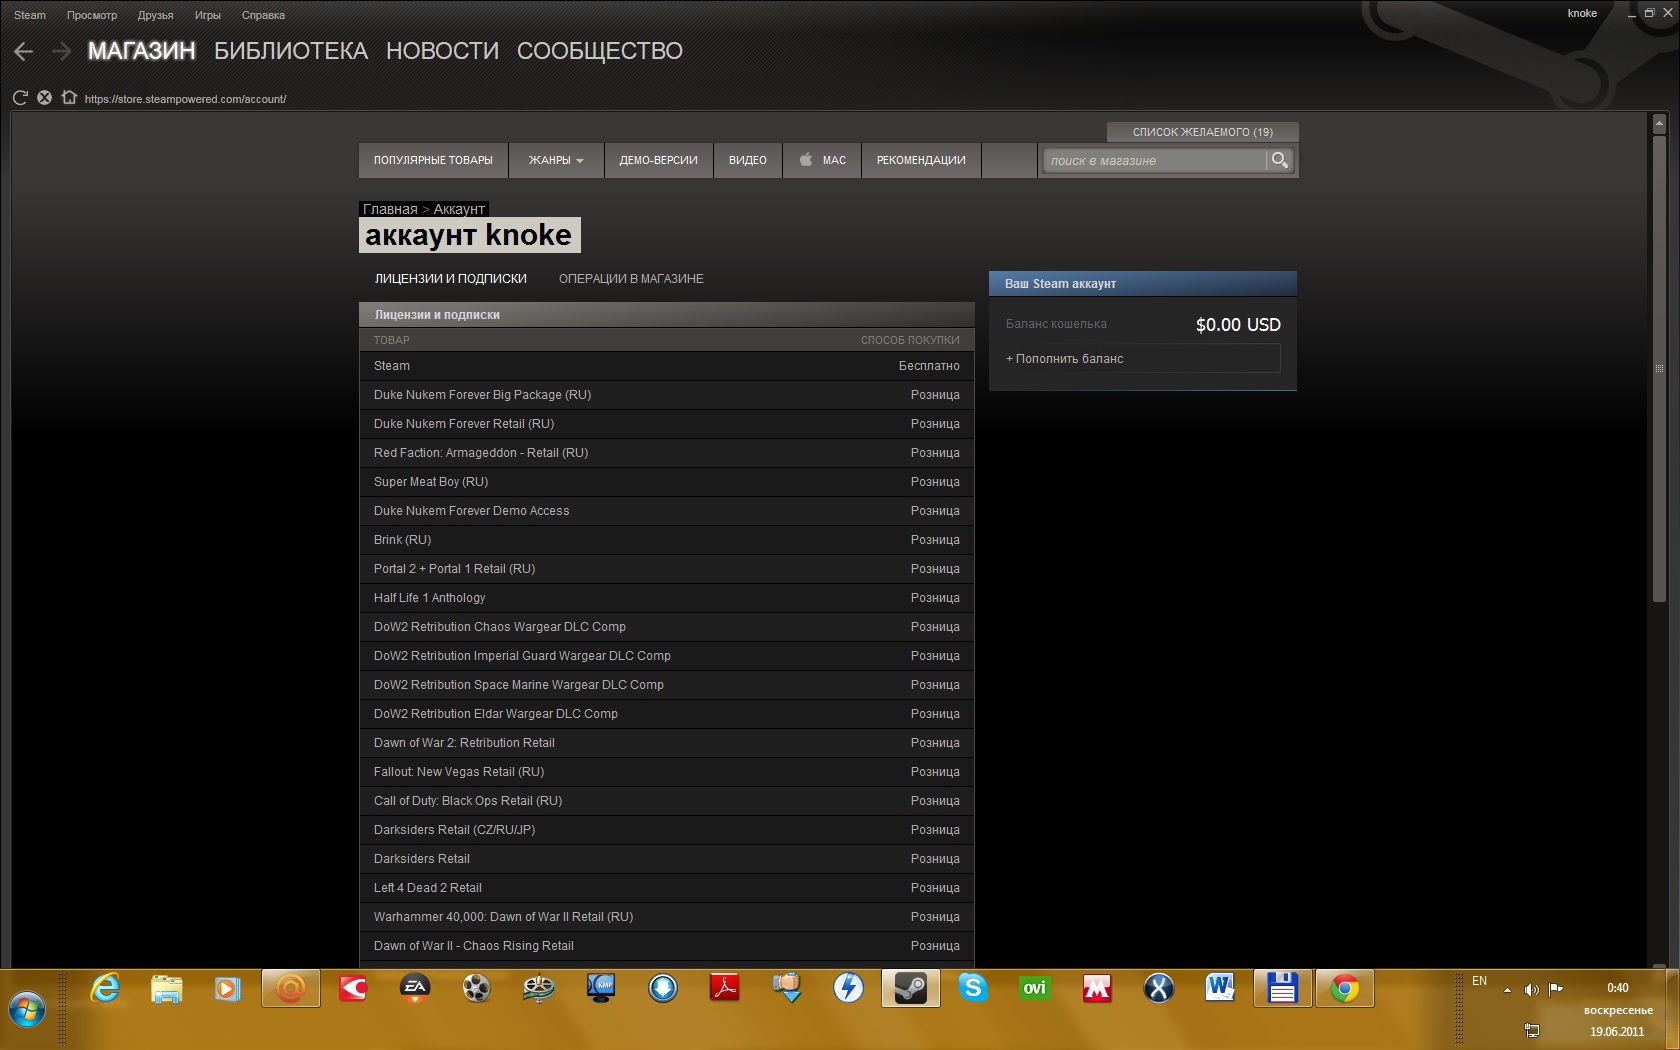
Task: Click the clock and date in the tray
Action: [1617, 1009]
